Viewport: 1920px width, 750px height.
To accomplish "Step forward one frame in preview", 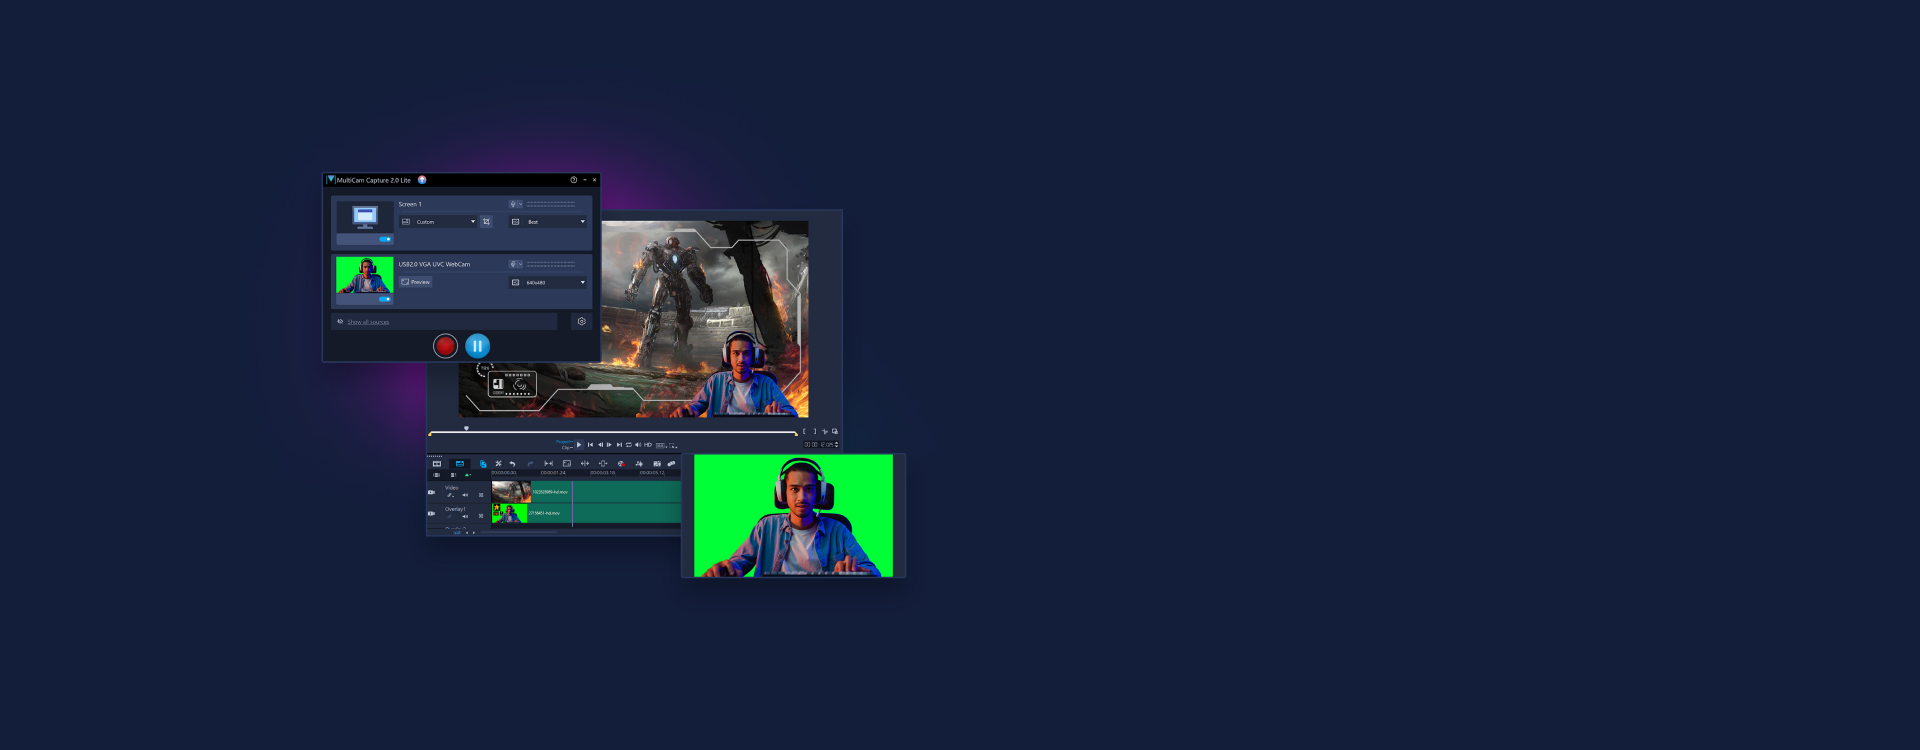I will 609,445.
